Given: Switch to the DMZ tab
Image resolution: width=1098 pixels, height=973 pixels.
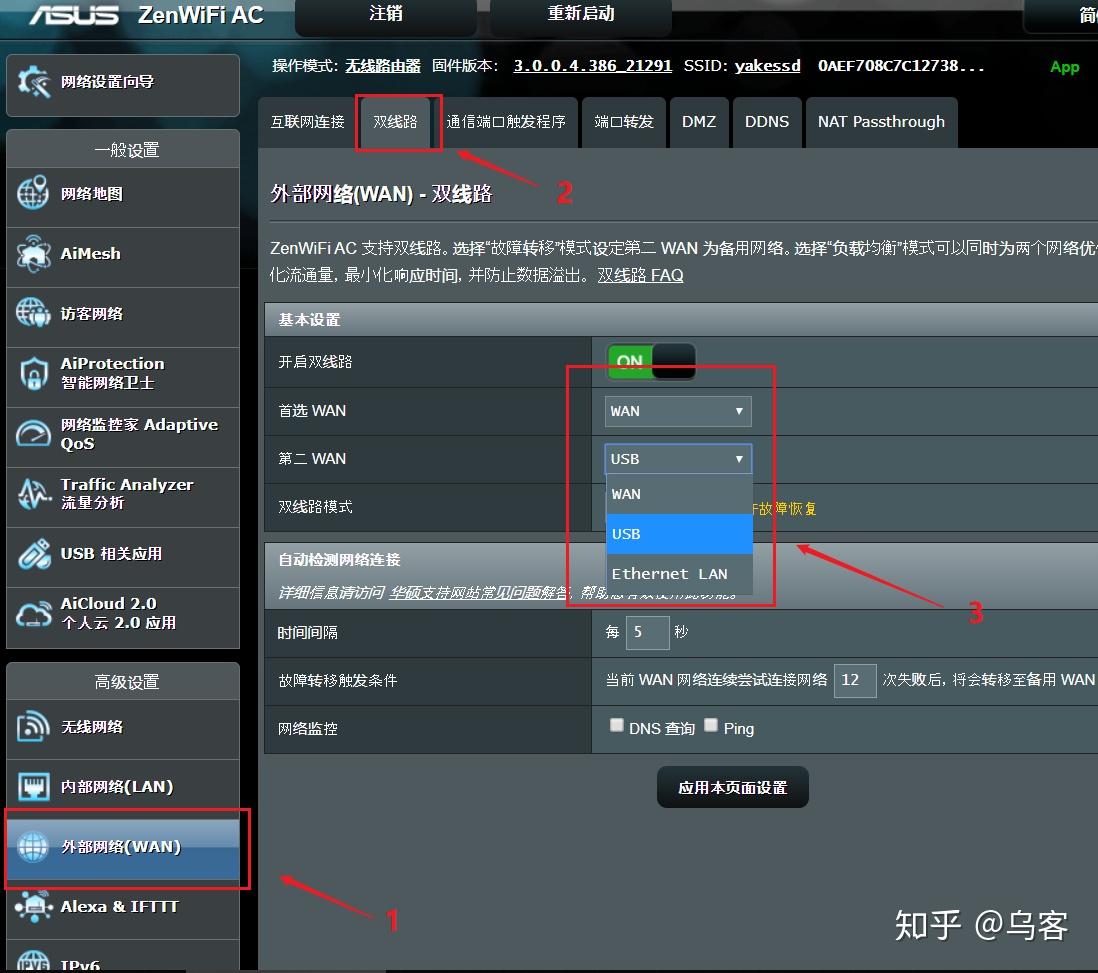Looking at the screenshot, I should 699,122.
